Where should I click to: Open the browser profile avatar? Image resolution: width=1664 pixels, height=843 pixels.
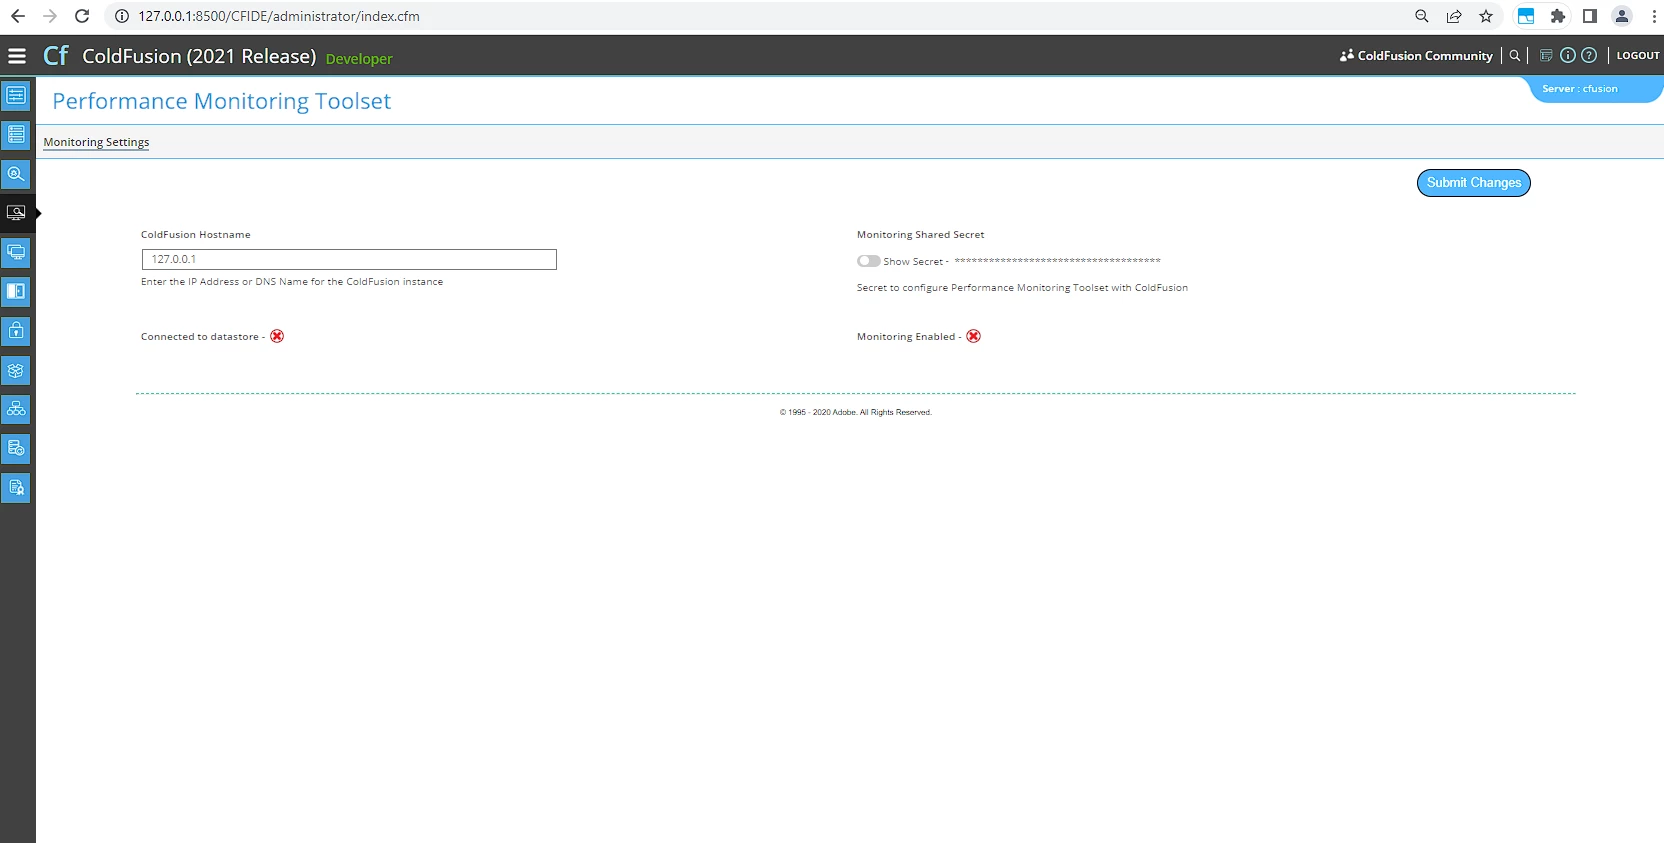pos(1622,16)
